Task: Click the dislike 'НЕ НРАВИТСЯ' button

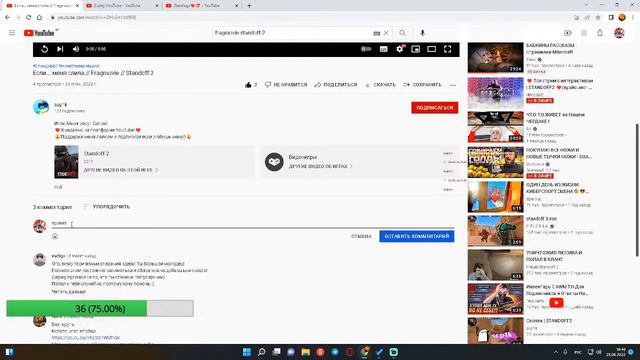Action: pyautogui.click(x=286, y=84)
